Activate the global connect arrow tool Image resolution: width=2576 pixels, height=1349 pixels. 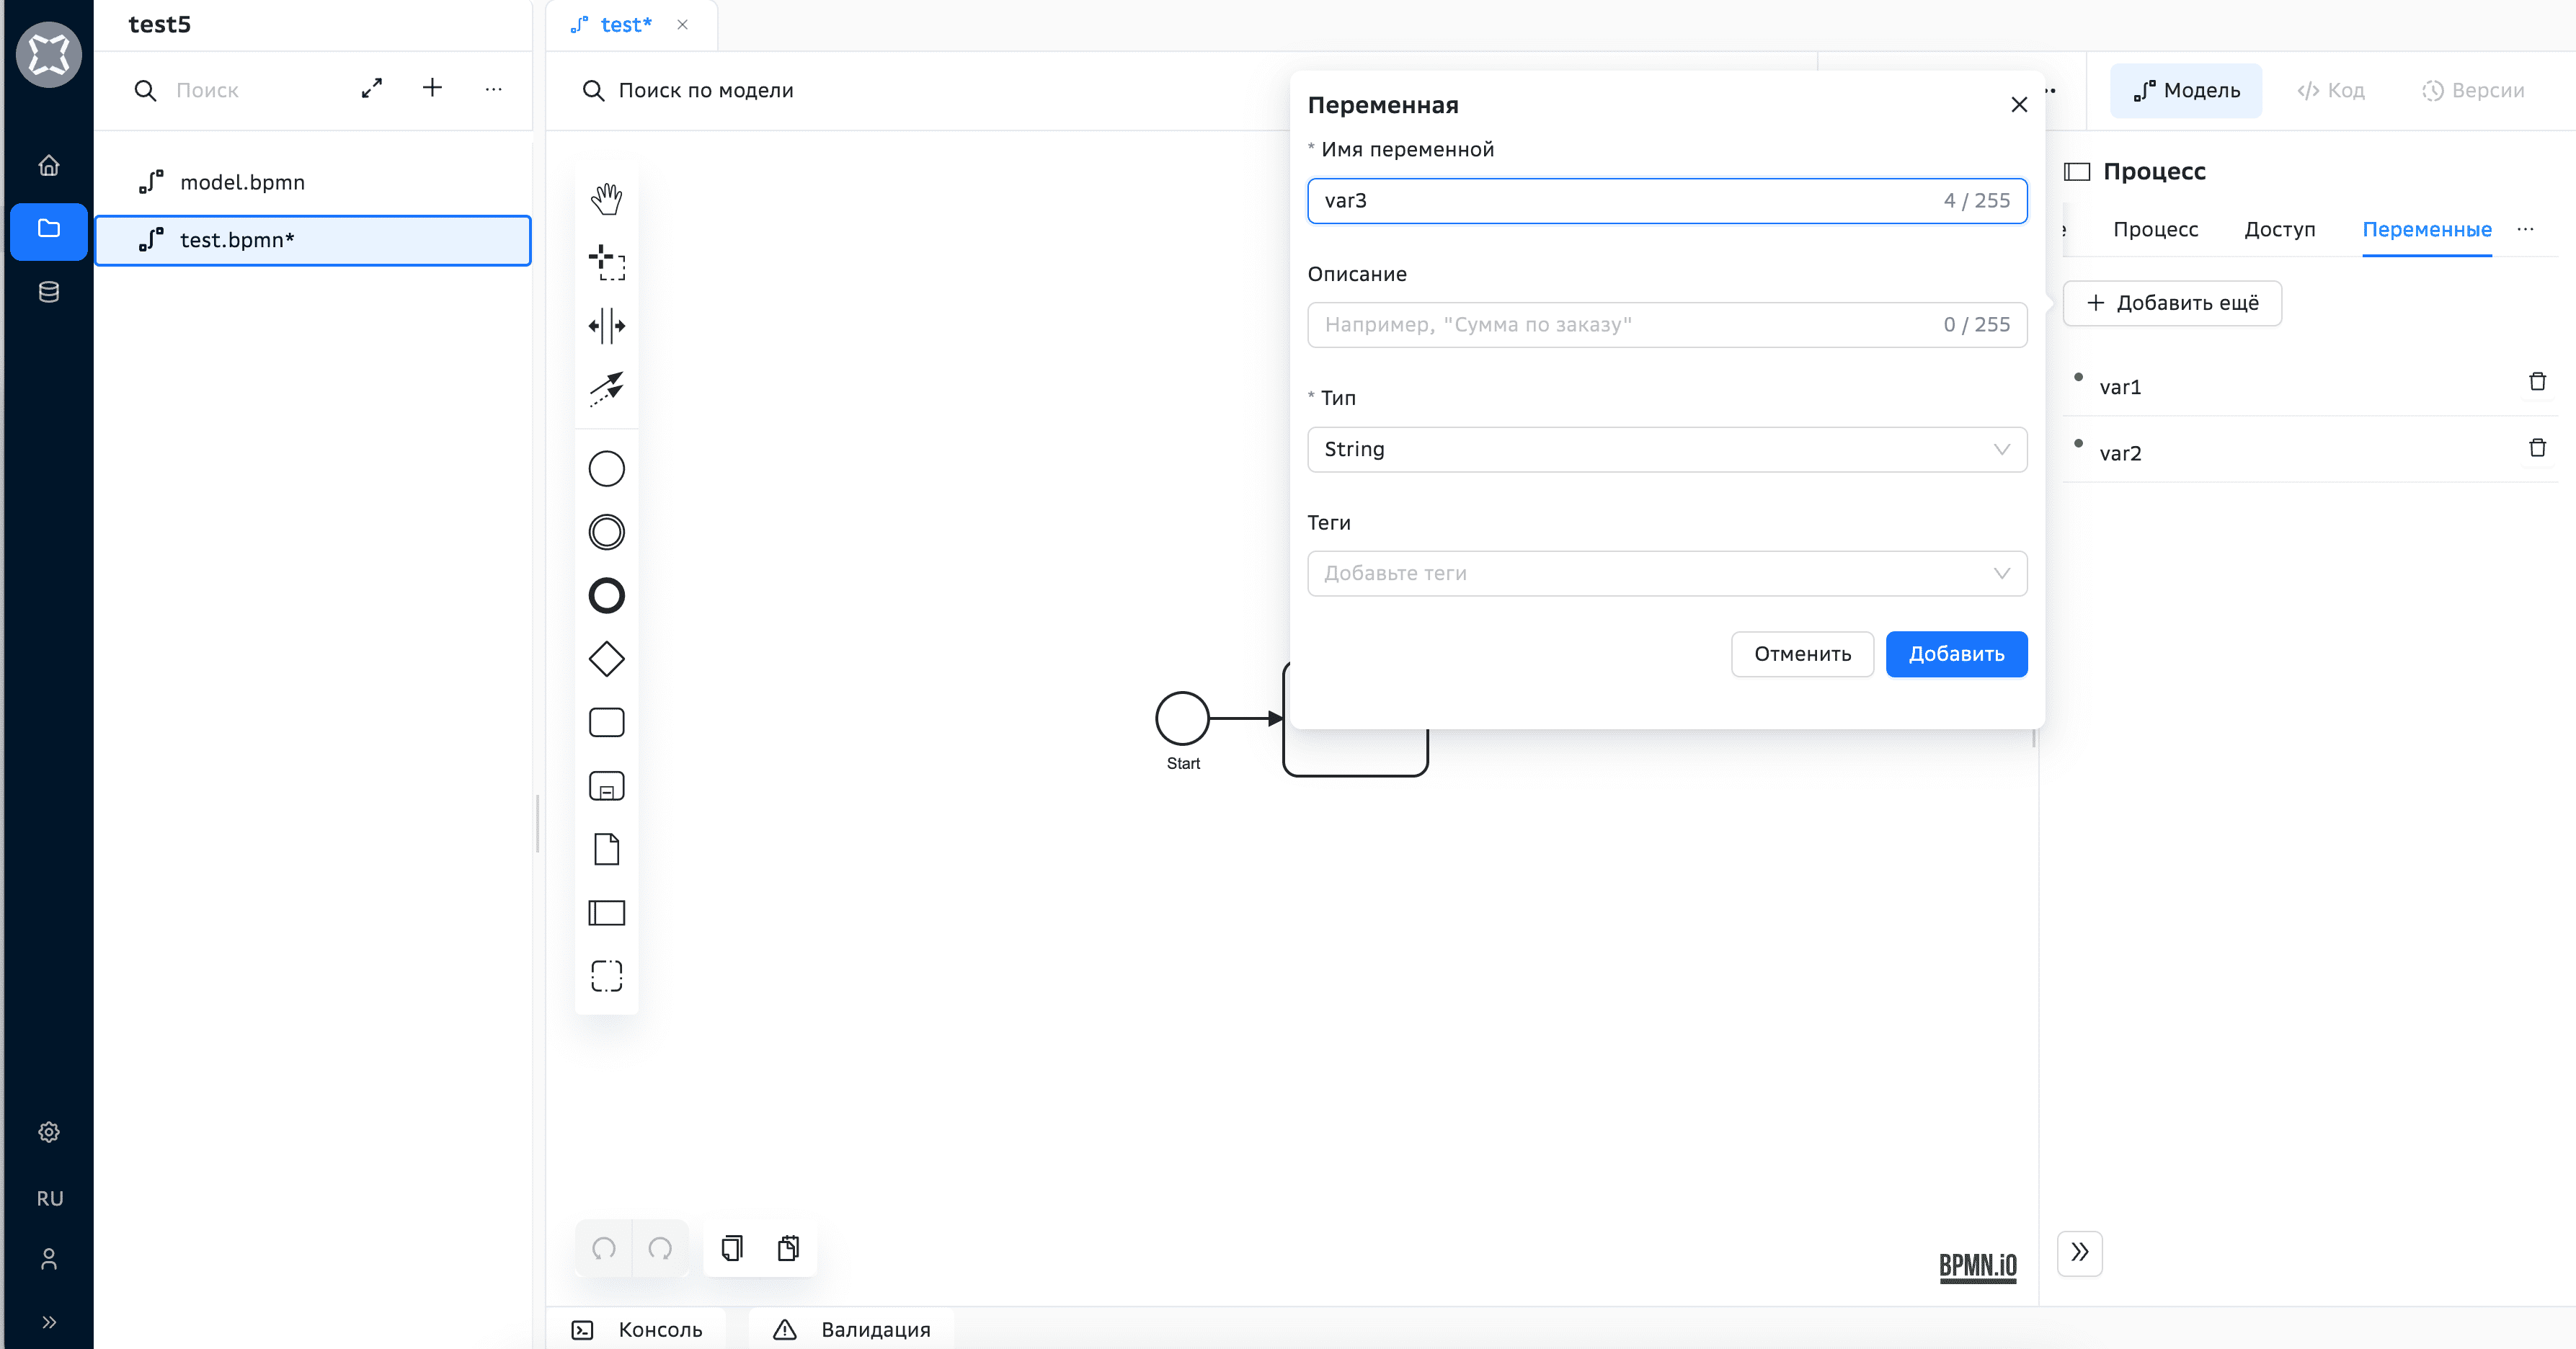coord(606,389)
